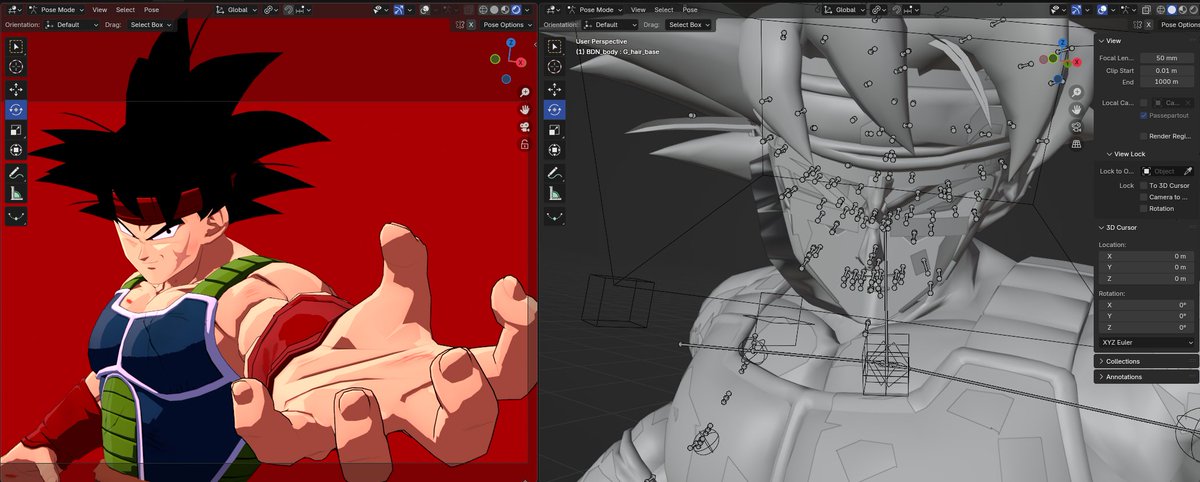This screenshot has height=482, width=1200.
Task: Toggle X-axis mirror button in left viewport header
Action: click(x=472, y=24)
